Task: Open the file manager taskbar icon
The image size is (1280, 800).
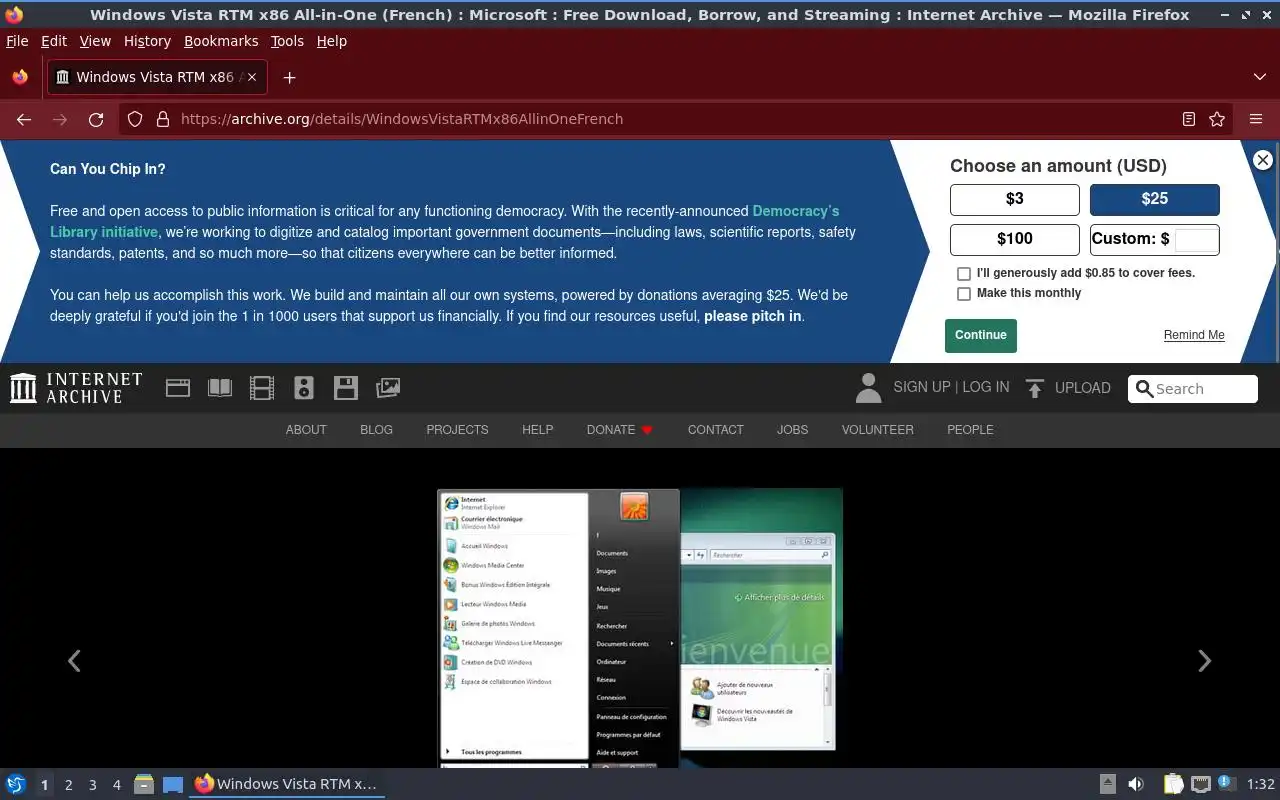Action: pyautogui.click(x=144, y=784)
